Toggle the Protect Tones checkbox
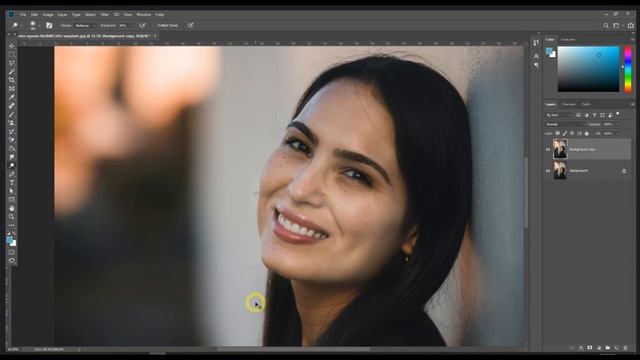This screenshot has width=640, height=360. pyautogui.click(x=154, y=25)
